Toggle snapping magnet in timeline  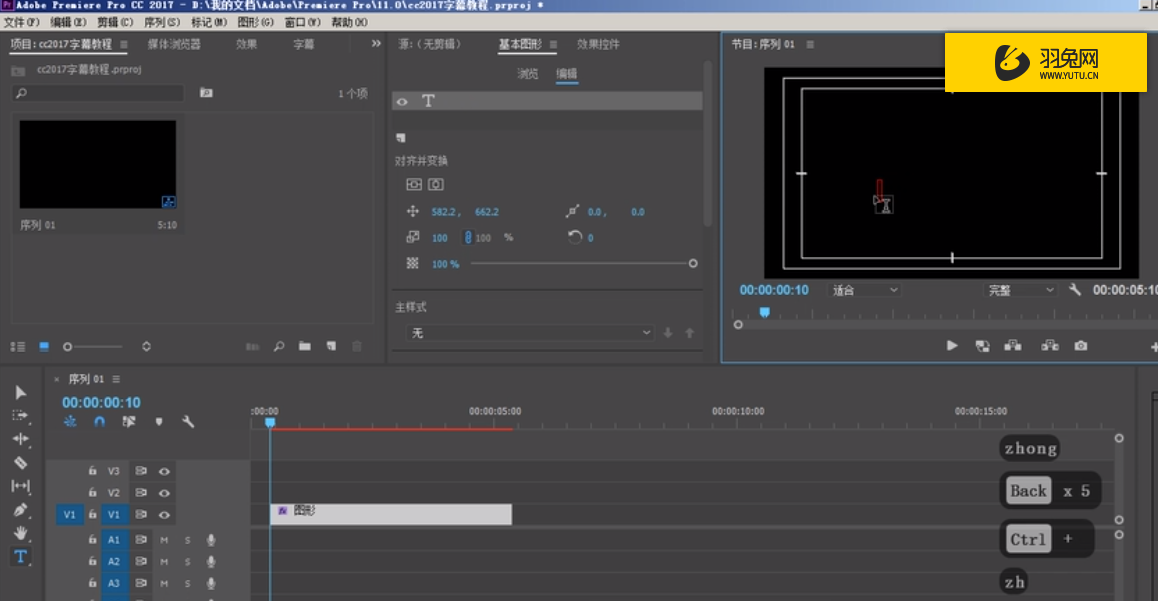(99, 421)
